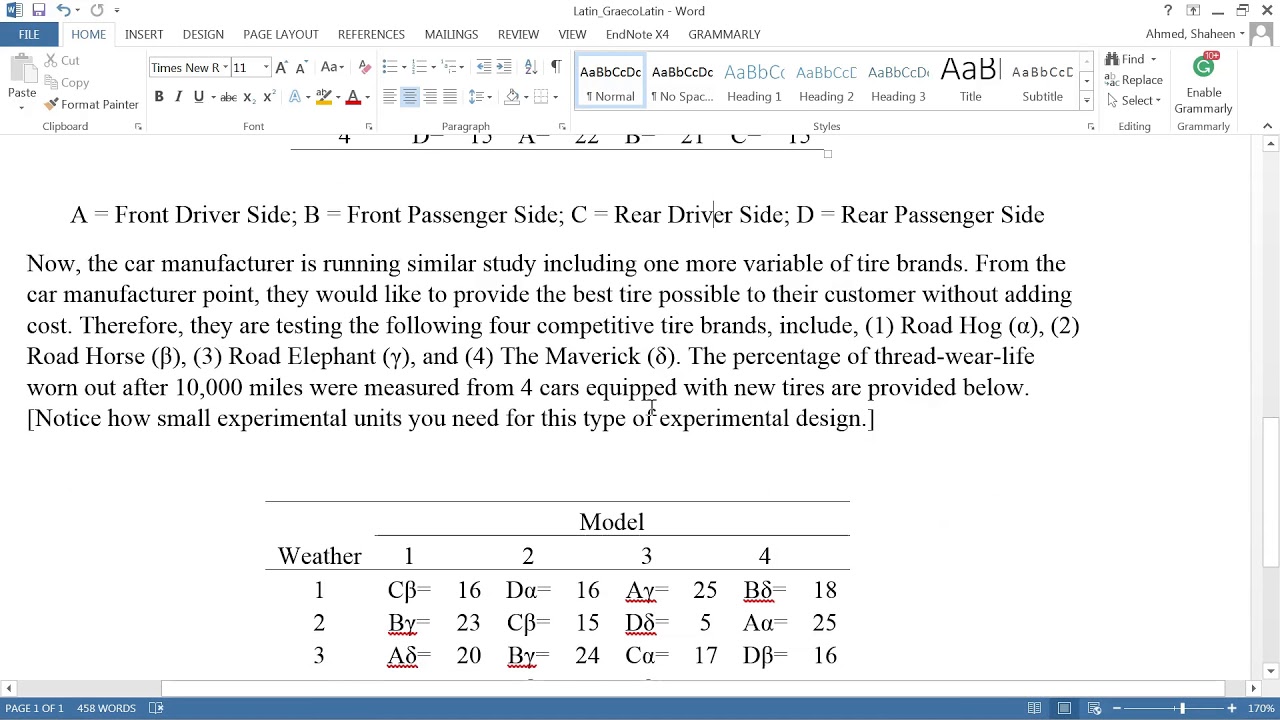Open the font name dropdown
This screenshot has width=1280, height=720.
click(226, 67)
